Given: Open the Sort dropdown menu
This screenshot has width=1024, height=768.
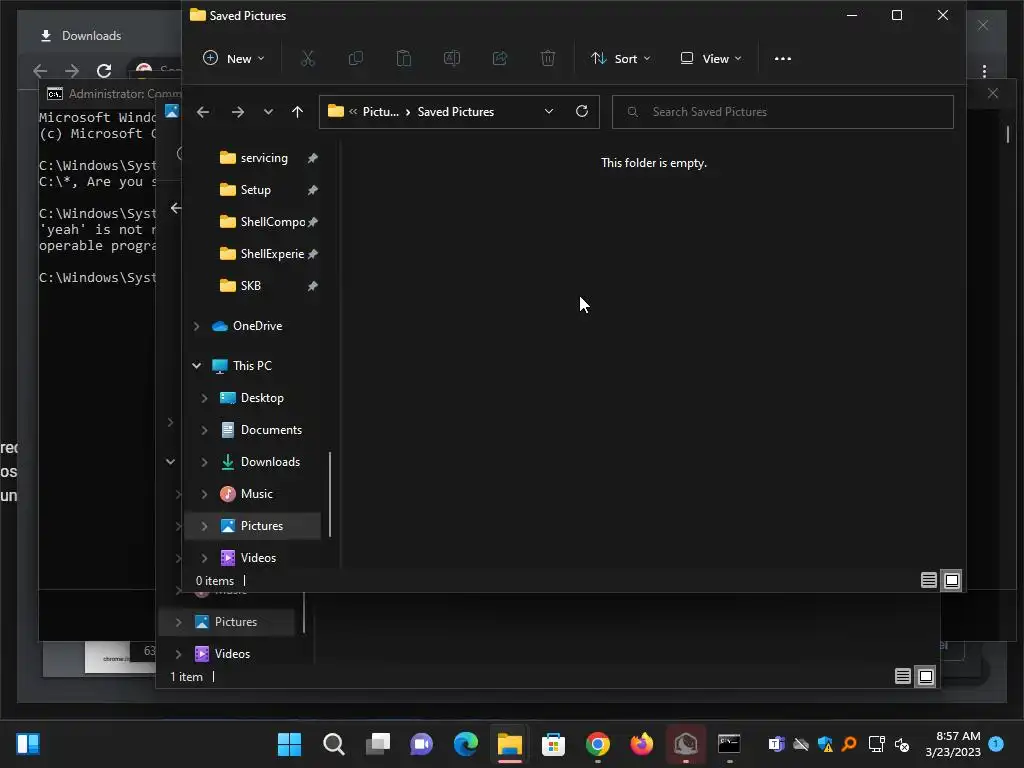Looking at the screenshot, I should (620, 59).
